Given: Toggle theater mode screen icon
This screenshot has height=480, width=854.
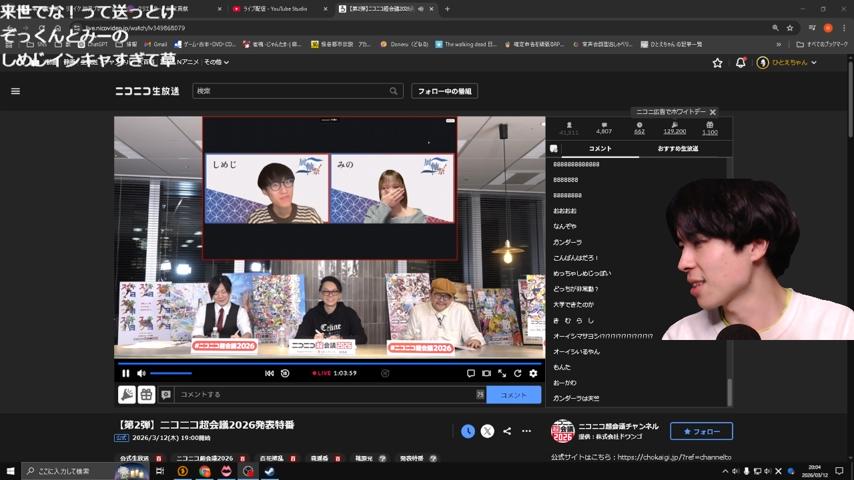Looking at the screenshot, I should tap(486, 373).
